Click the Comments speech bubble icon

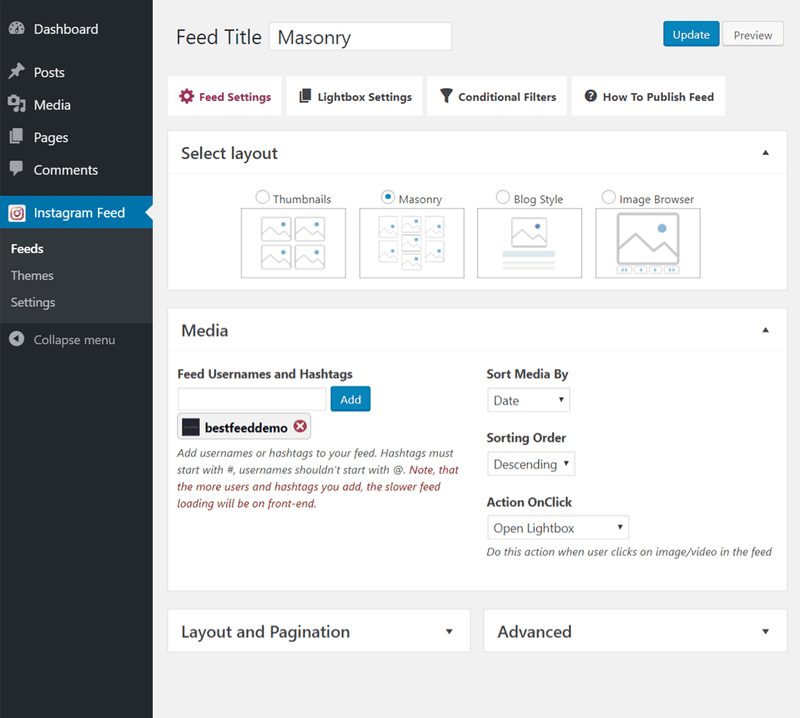point(17,170)
